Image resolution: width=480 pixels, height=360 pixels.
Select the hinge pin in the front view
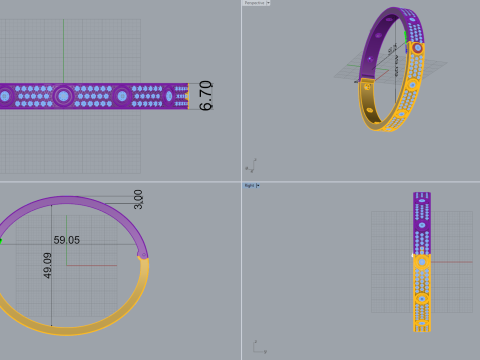pos(143,255)
